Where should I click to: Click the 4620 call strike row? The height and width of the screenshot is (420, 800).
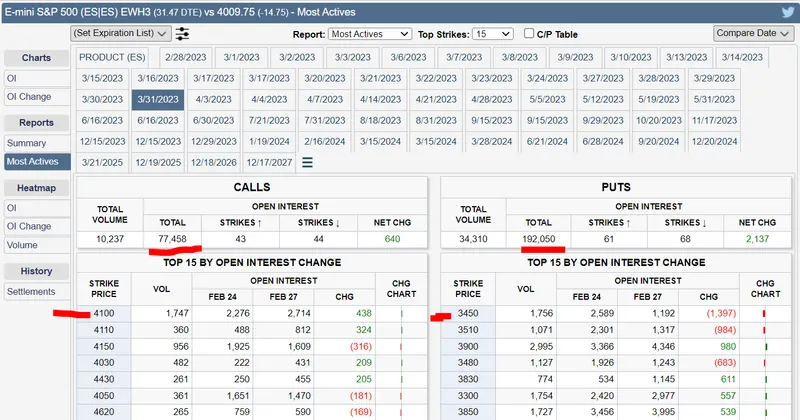coord(252,411)
